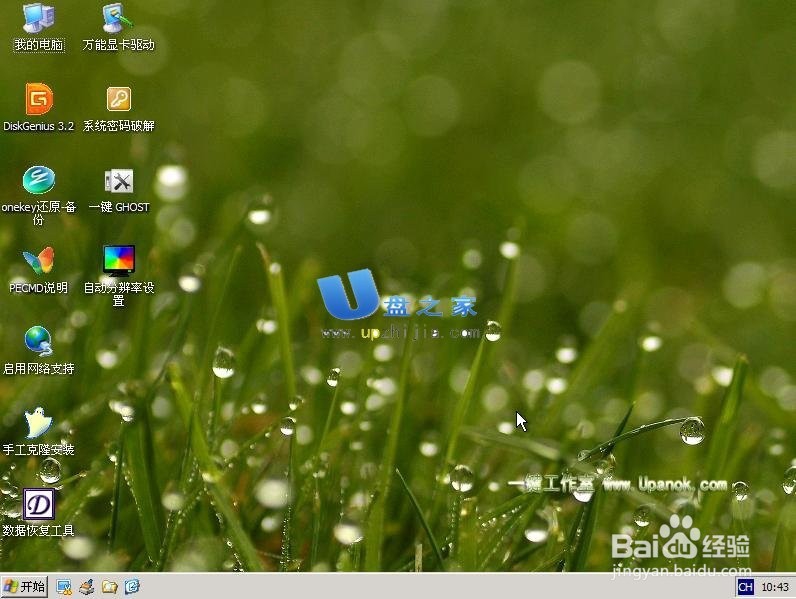The width and height of the screenshot is (796, 599).
Task: Click the printer-like quick-launch taskbar icon
Action: click(87, 587)
